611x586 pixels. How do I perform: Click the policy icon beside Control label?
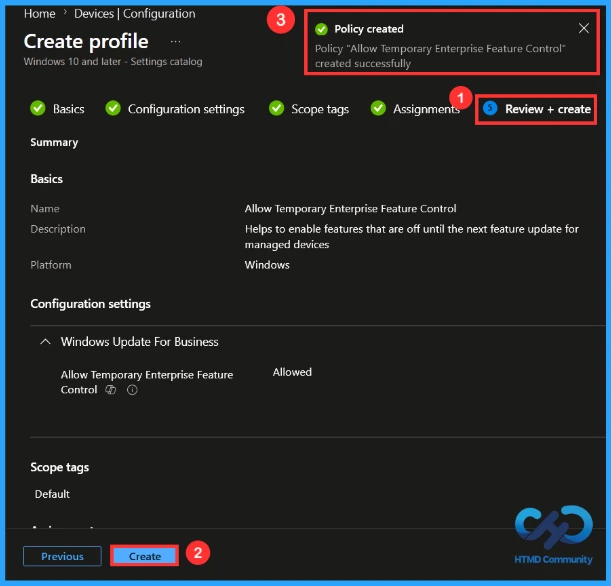pyautogui.click(x=111, y=390)
